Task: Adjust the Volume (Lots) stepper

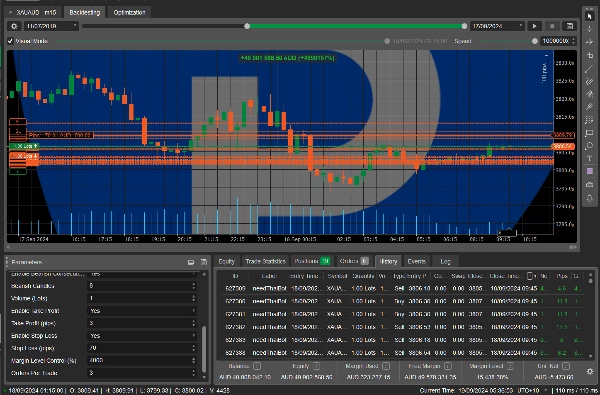Action: click(194, 298)
